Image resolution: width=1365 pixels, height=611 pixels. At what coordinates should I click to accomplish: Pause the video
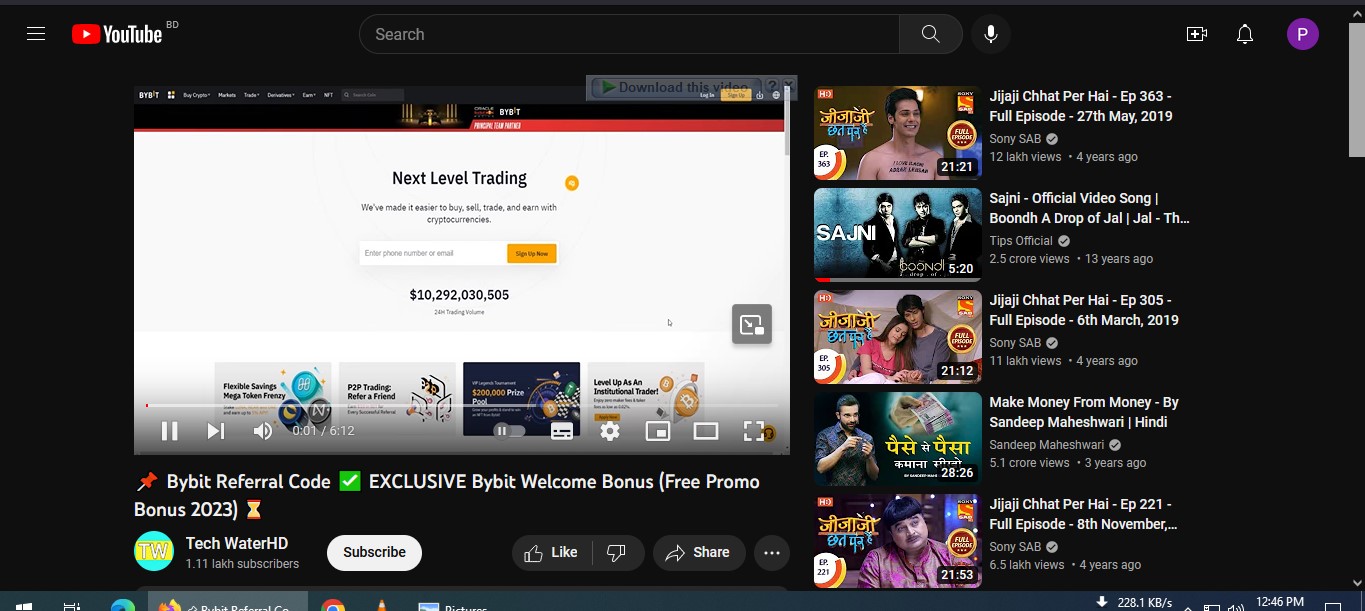170,431
